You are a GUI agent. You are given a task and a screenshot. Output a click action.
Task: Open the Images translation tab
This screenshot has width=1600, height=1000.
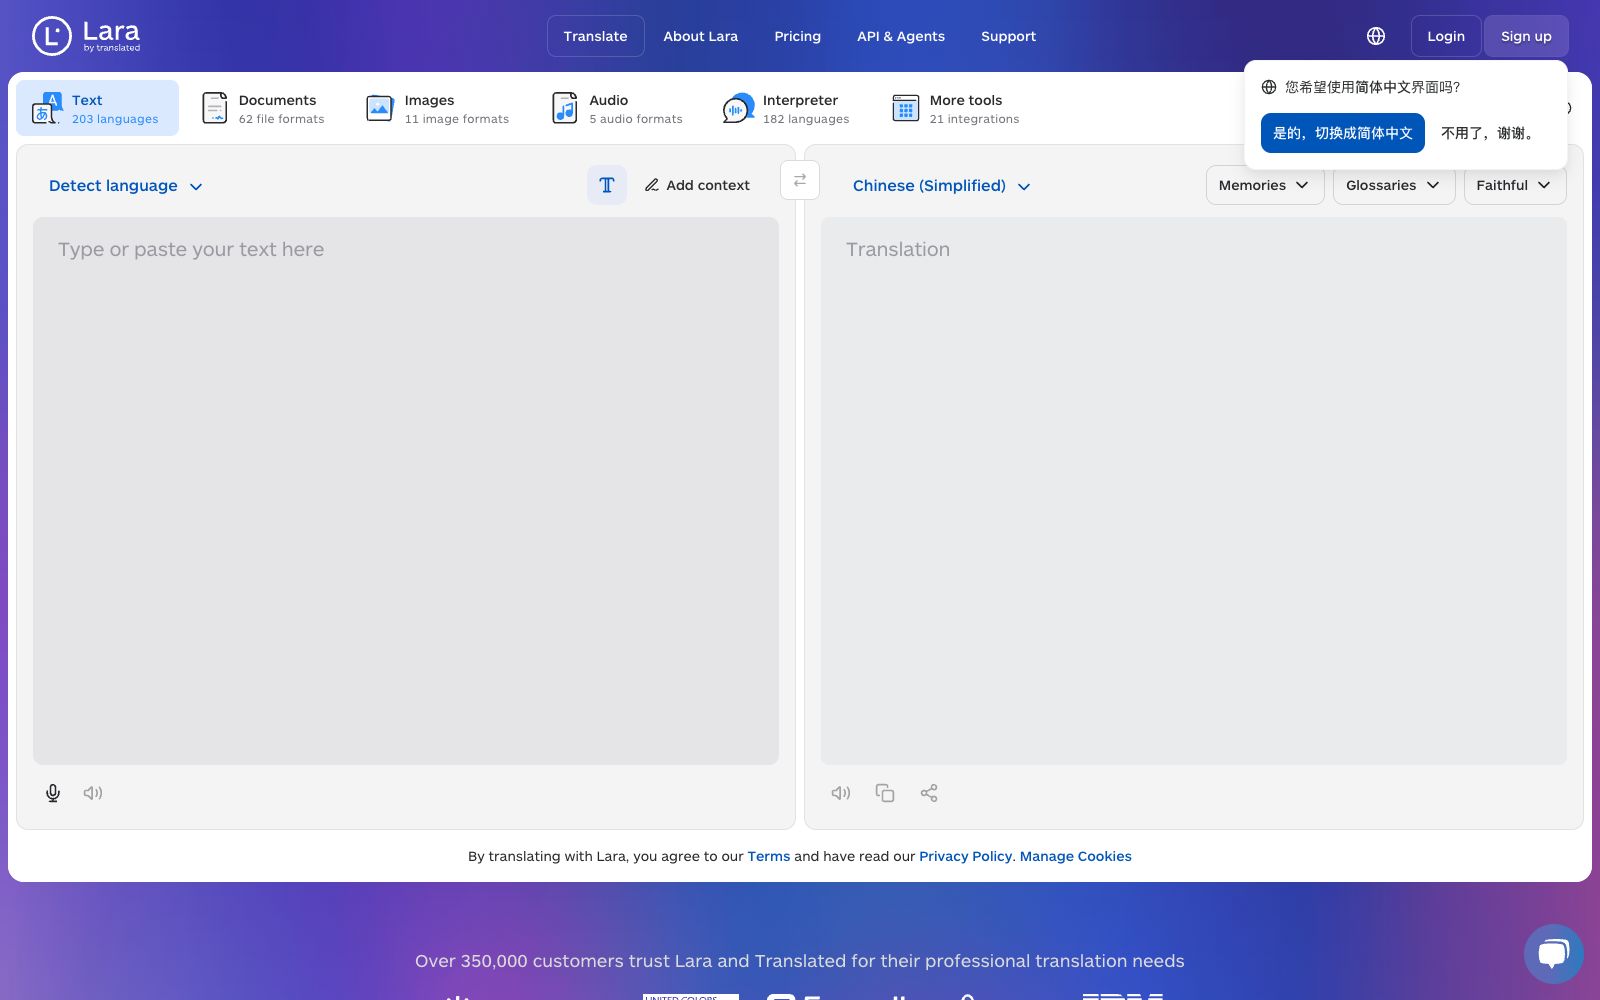tap(437, 108)
